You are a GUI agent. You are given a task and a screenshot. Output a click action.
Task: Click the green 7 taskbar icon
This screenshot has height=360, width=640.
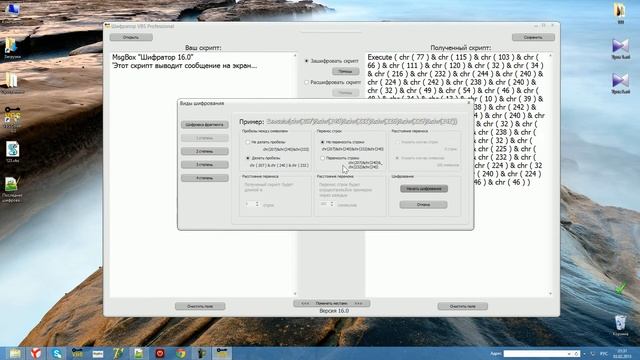click(x=118, y=353)
